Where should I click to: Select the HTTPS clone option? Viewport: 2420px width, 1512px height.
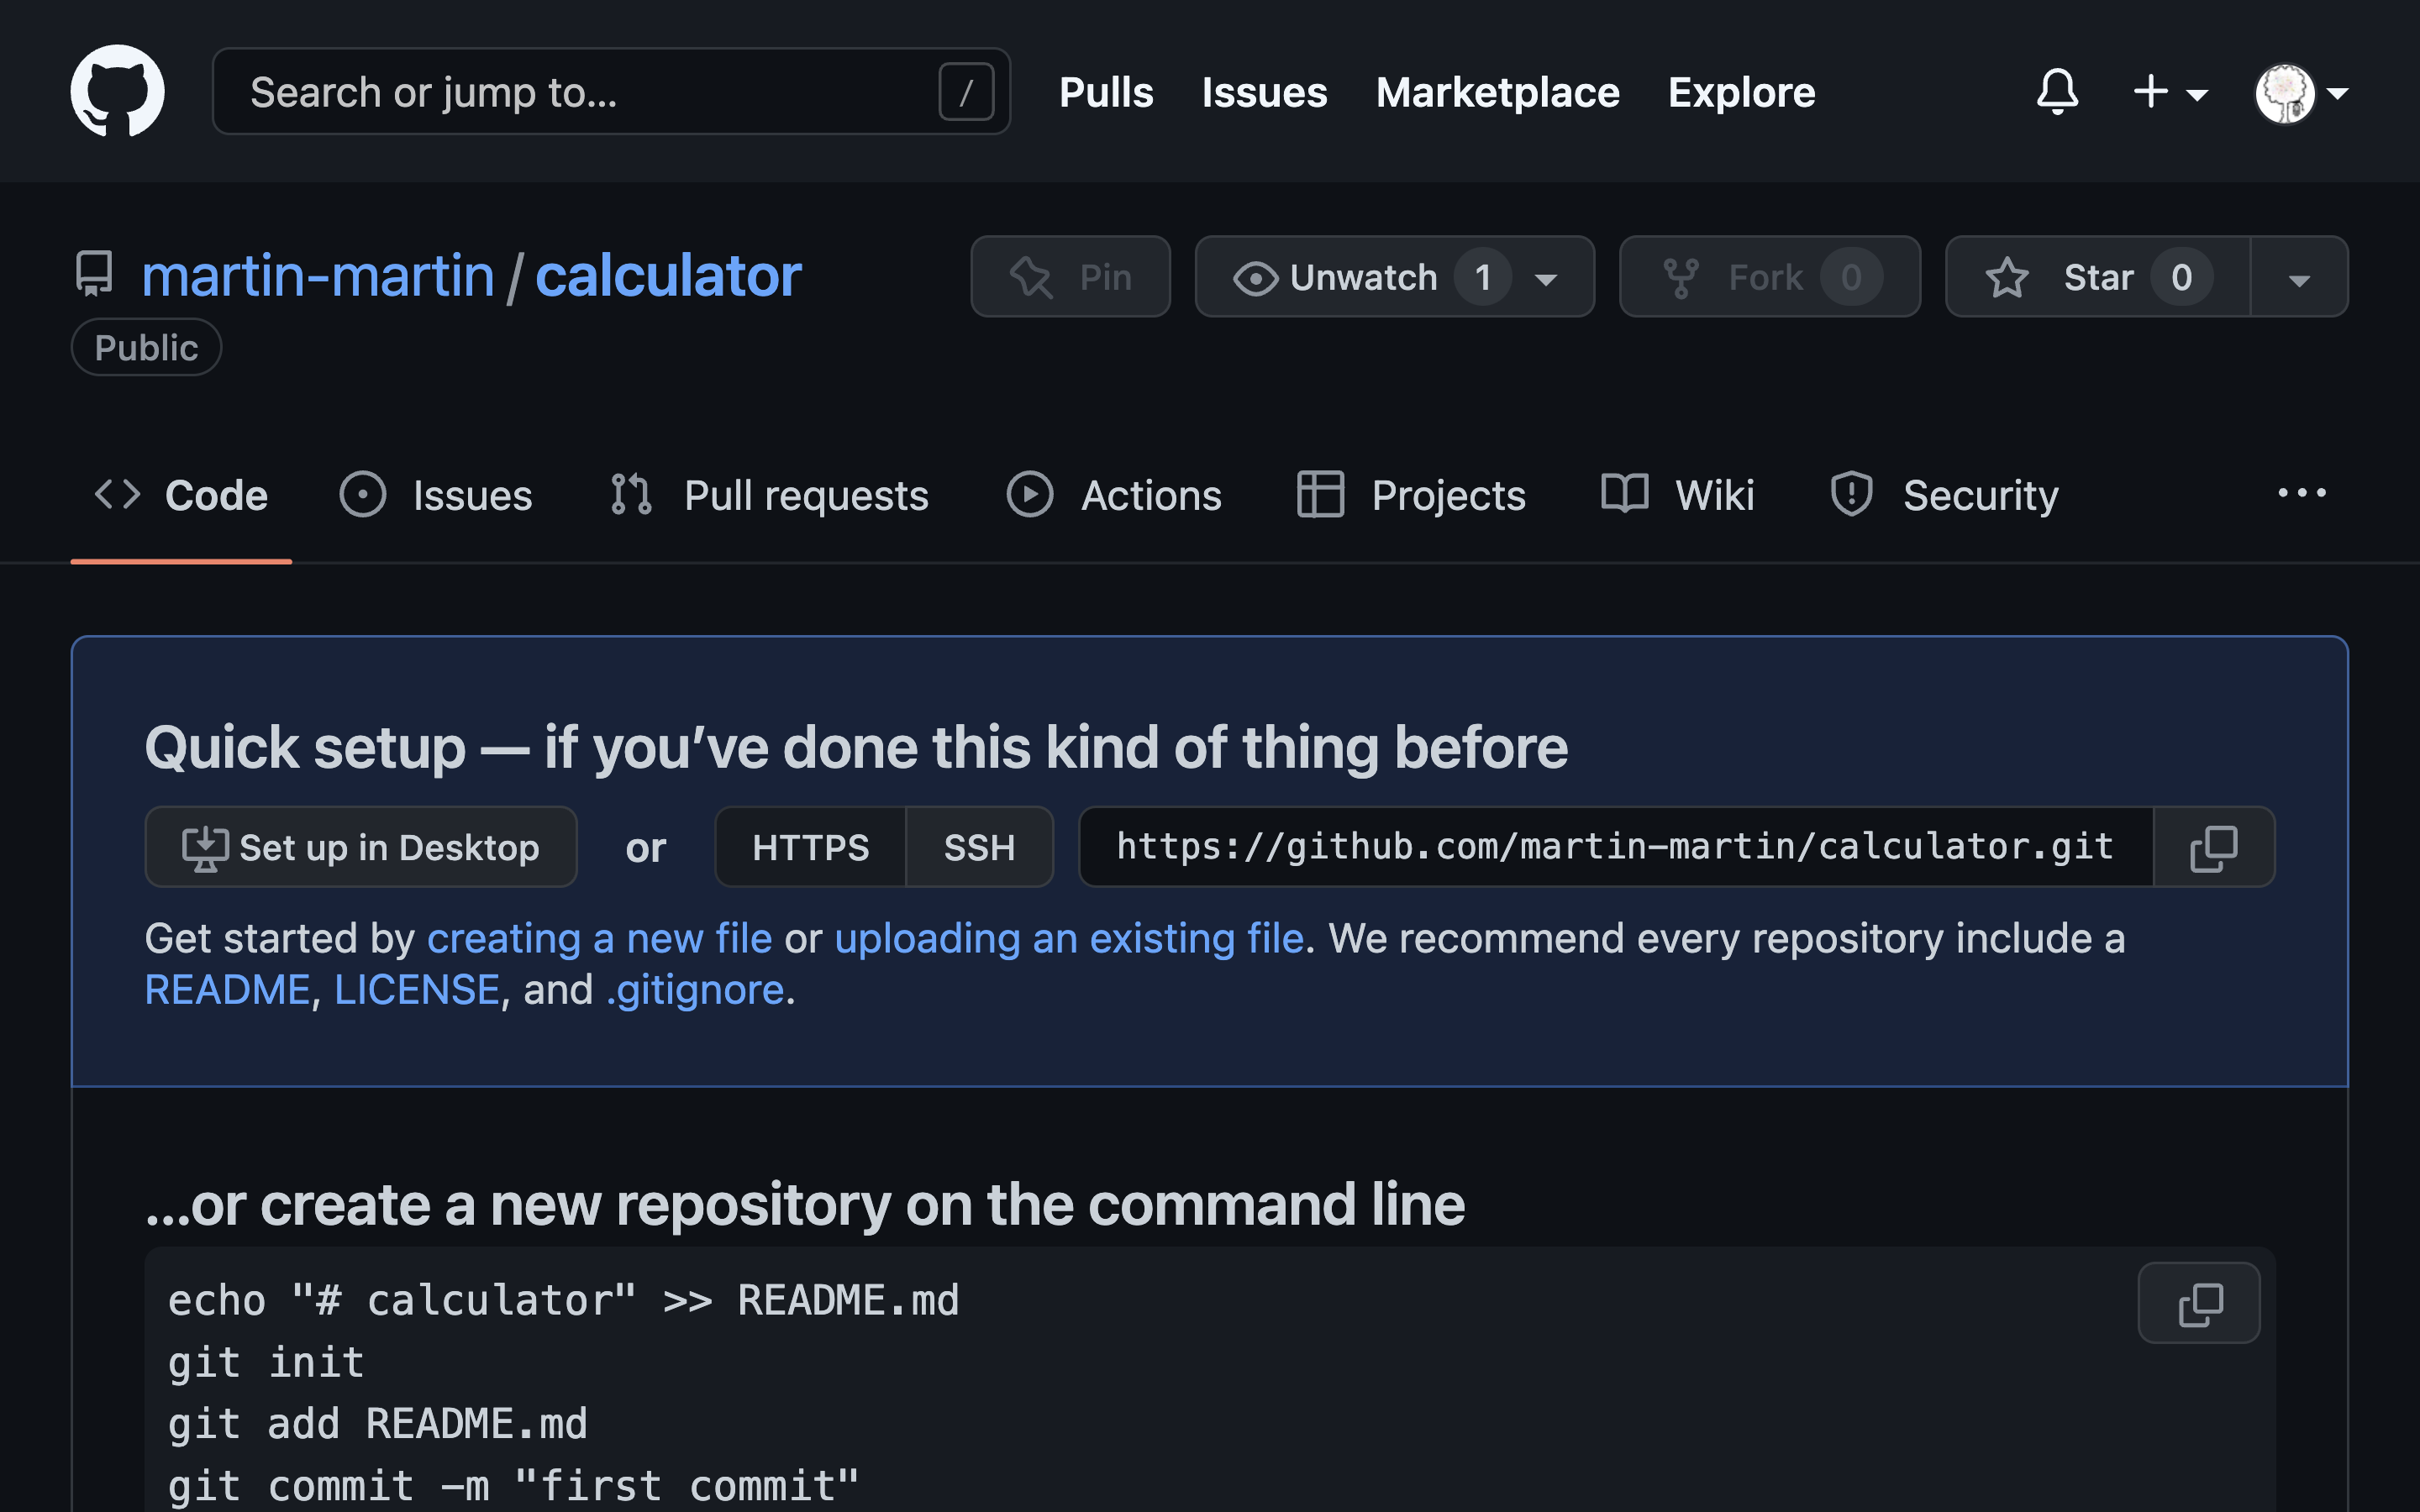810,847
